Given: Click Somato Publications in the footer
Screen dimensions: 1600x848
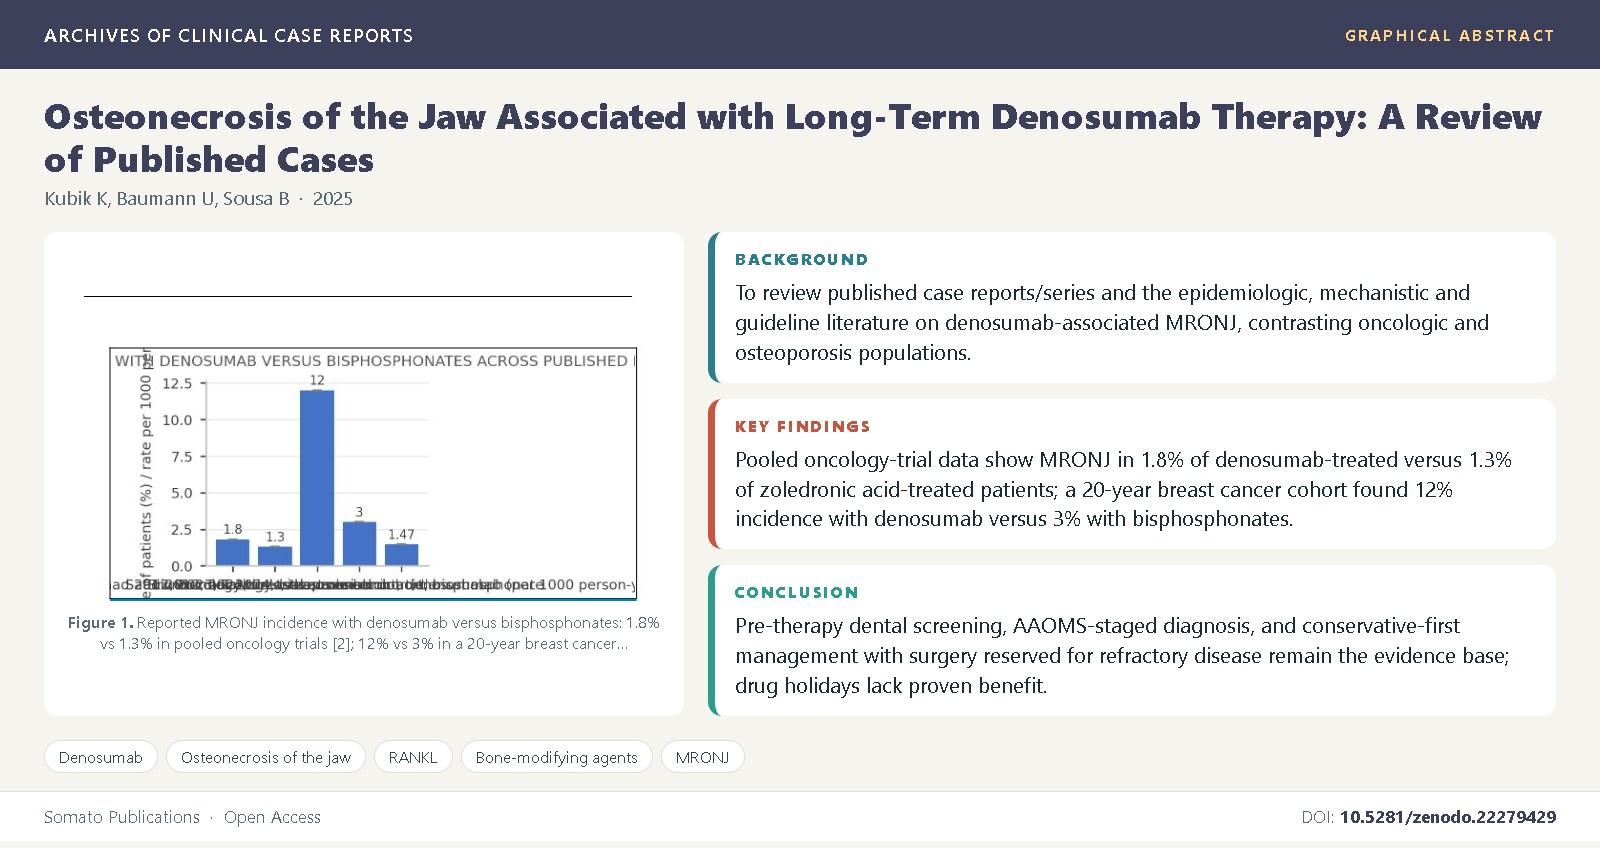Looking at the screenshot, I should click(122, 817).
